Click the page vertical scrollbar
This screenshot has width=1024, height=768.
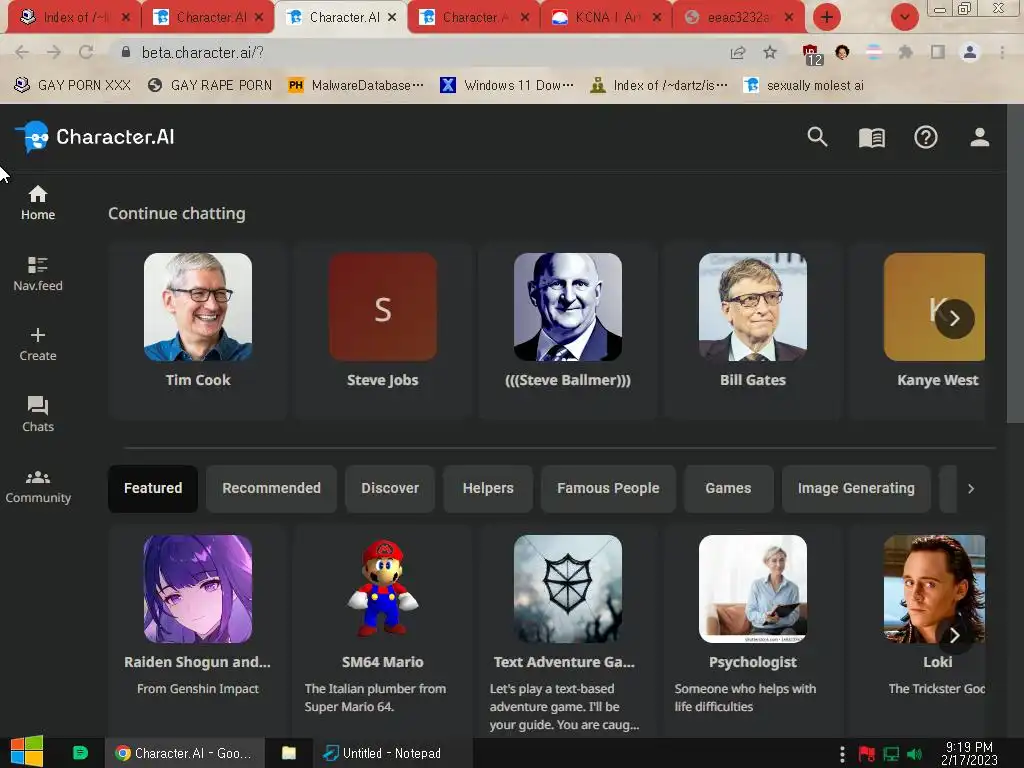point(1015,264)
